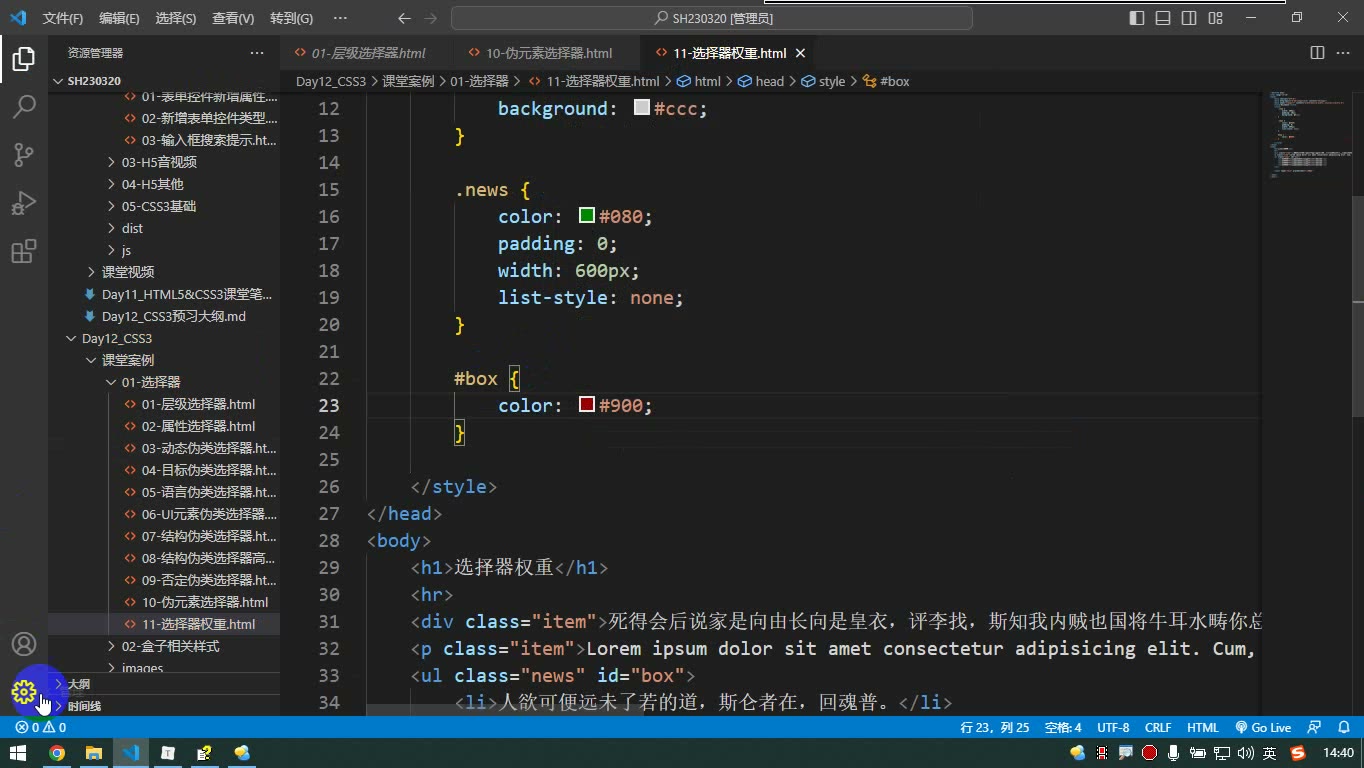
Task: Open Chrome from the taskbar
Action: click(57, 753)
